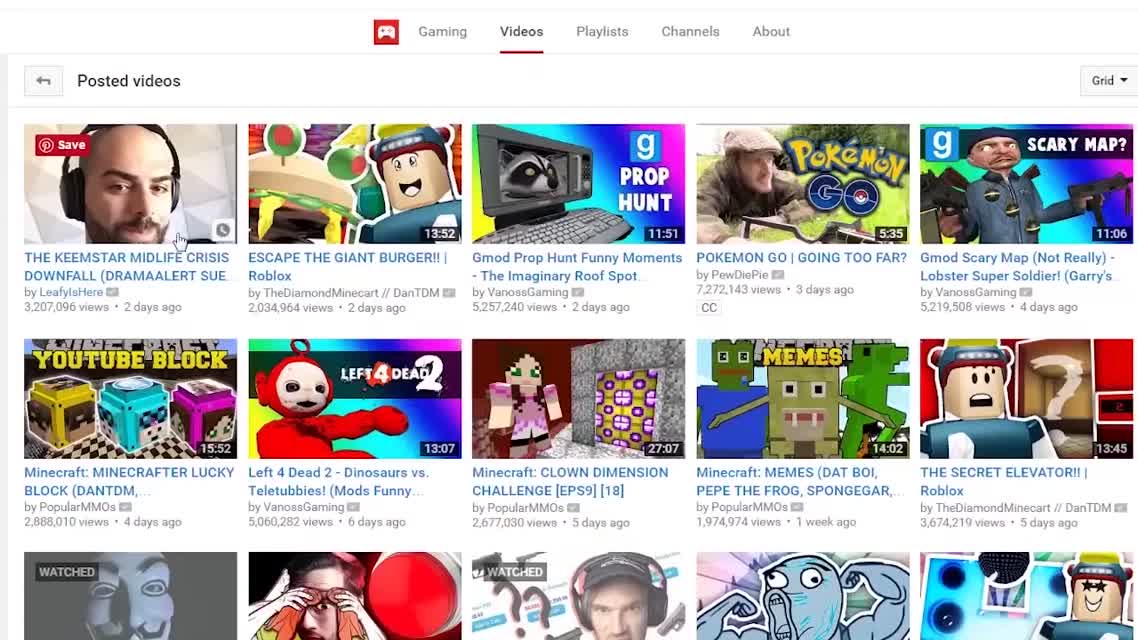Click verified badge beside PewDiePie channel name
Viewport: 1138px width, 640px height.
click(x=778, y=275)
